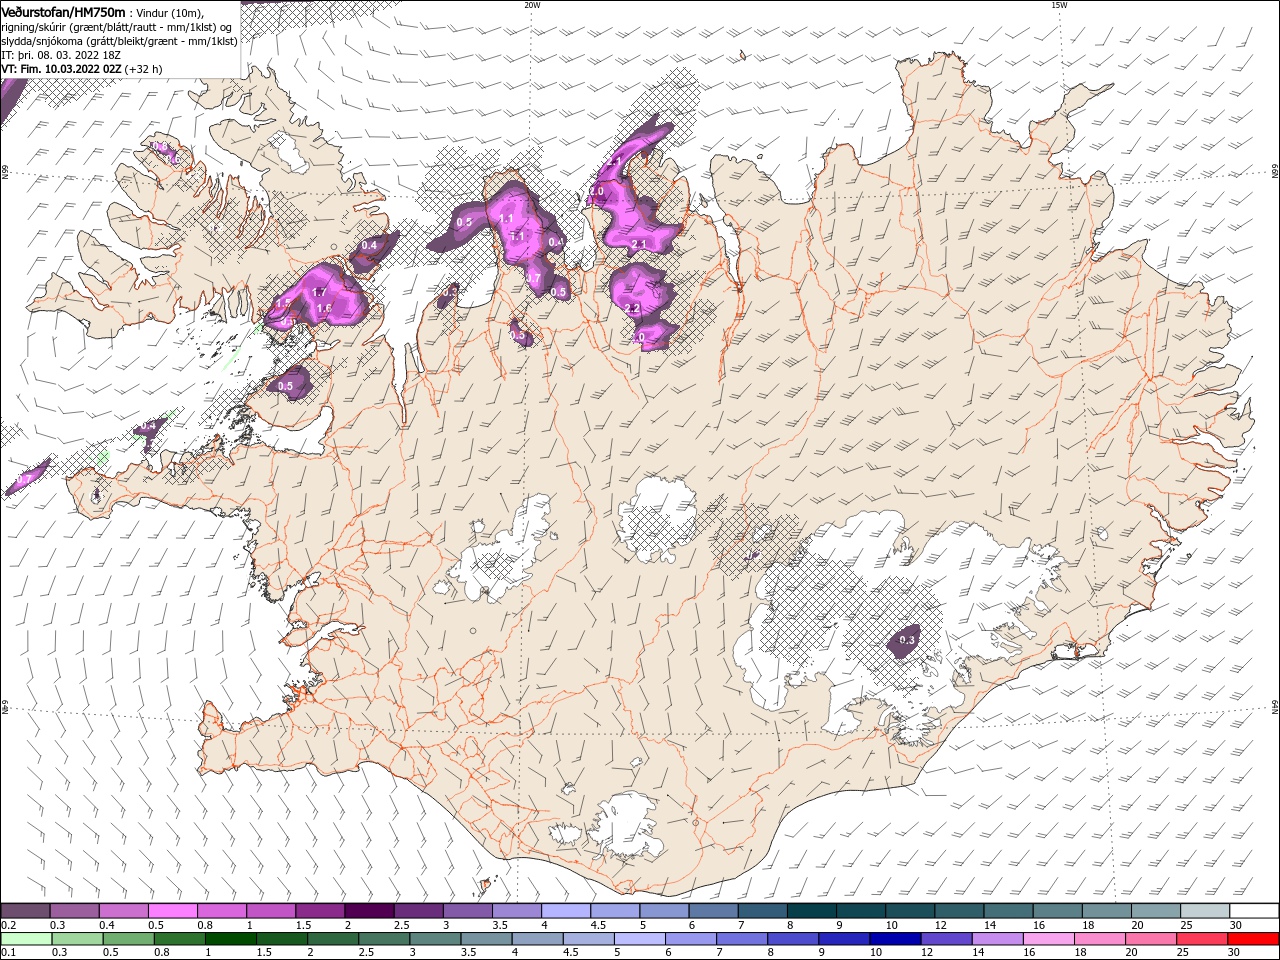Image resolution: width=1280 pixels, height=960 pixels.
Task: Click the Hofsjökull glacier in central Iceland
Action: pos(657,520)
